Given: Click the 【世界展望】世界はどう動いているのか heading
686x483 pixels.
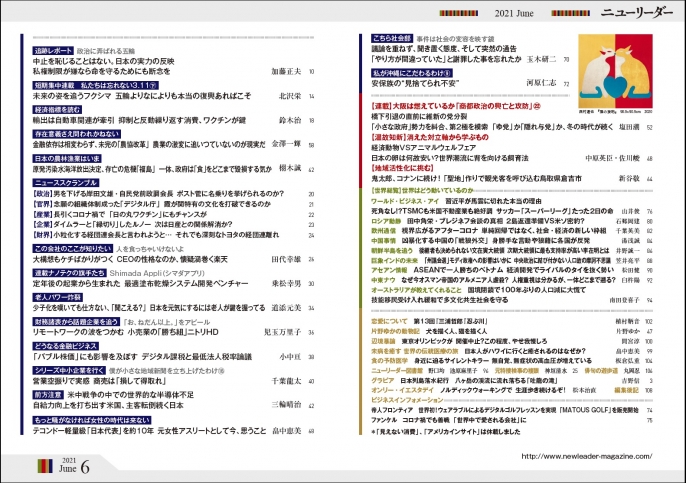Looking at the screenshot, I should point(415,217).
